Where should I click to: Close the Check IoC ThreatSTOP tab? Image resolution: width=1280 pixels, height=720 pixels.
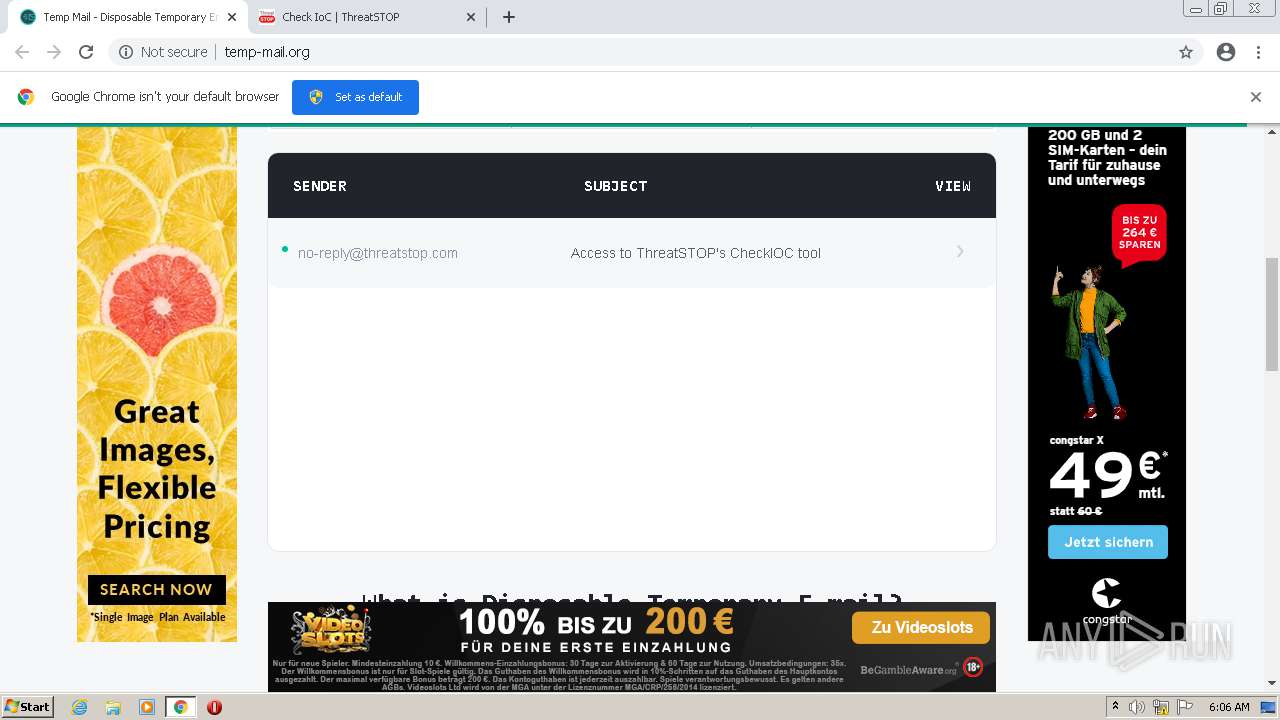(471, 17)
